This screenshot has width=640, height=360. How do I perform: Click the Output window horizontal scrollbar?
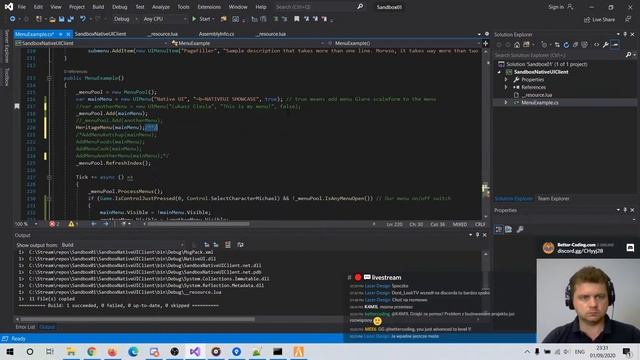click(138, 319)
